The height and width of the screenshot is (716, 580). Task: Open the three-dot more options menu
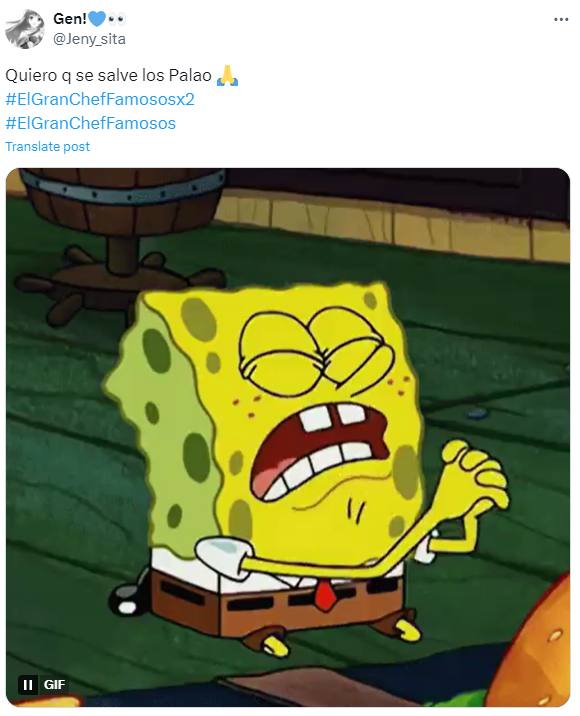coord(561,20)
